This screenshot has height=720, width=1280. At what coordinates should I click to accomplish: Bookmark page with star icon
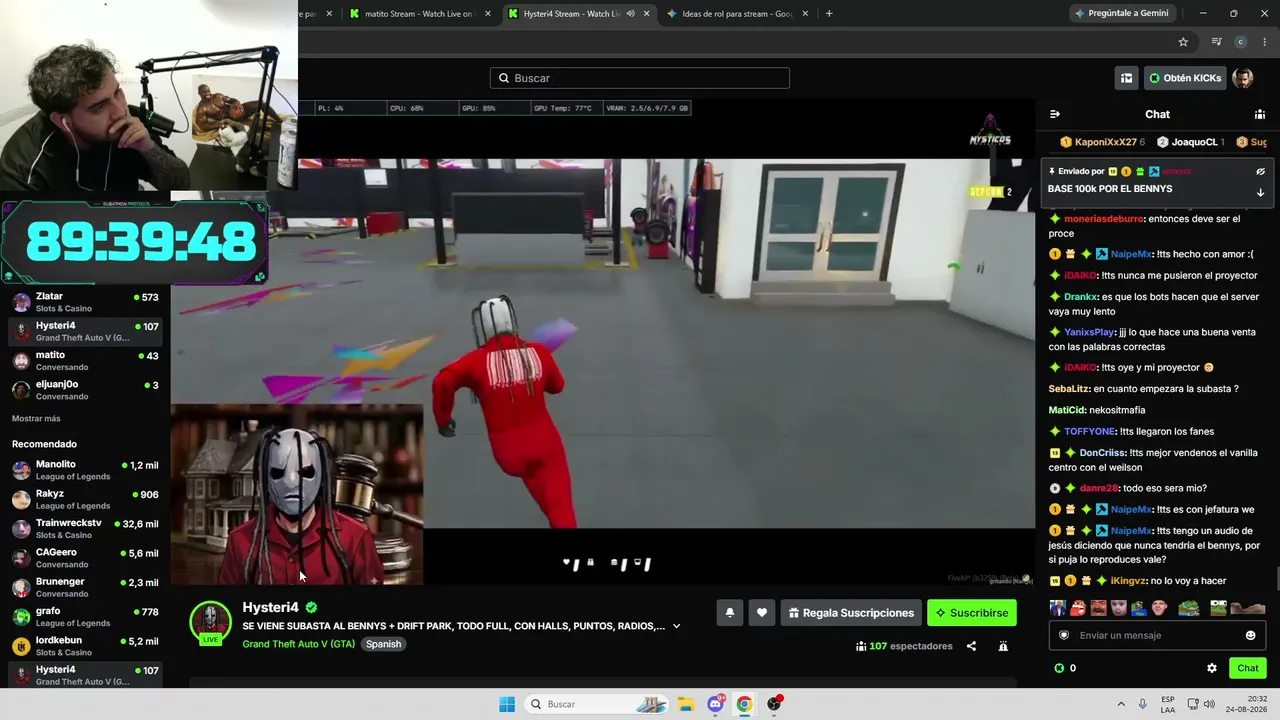pyautogui.click(x=1183, y=42)
